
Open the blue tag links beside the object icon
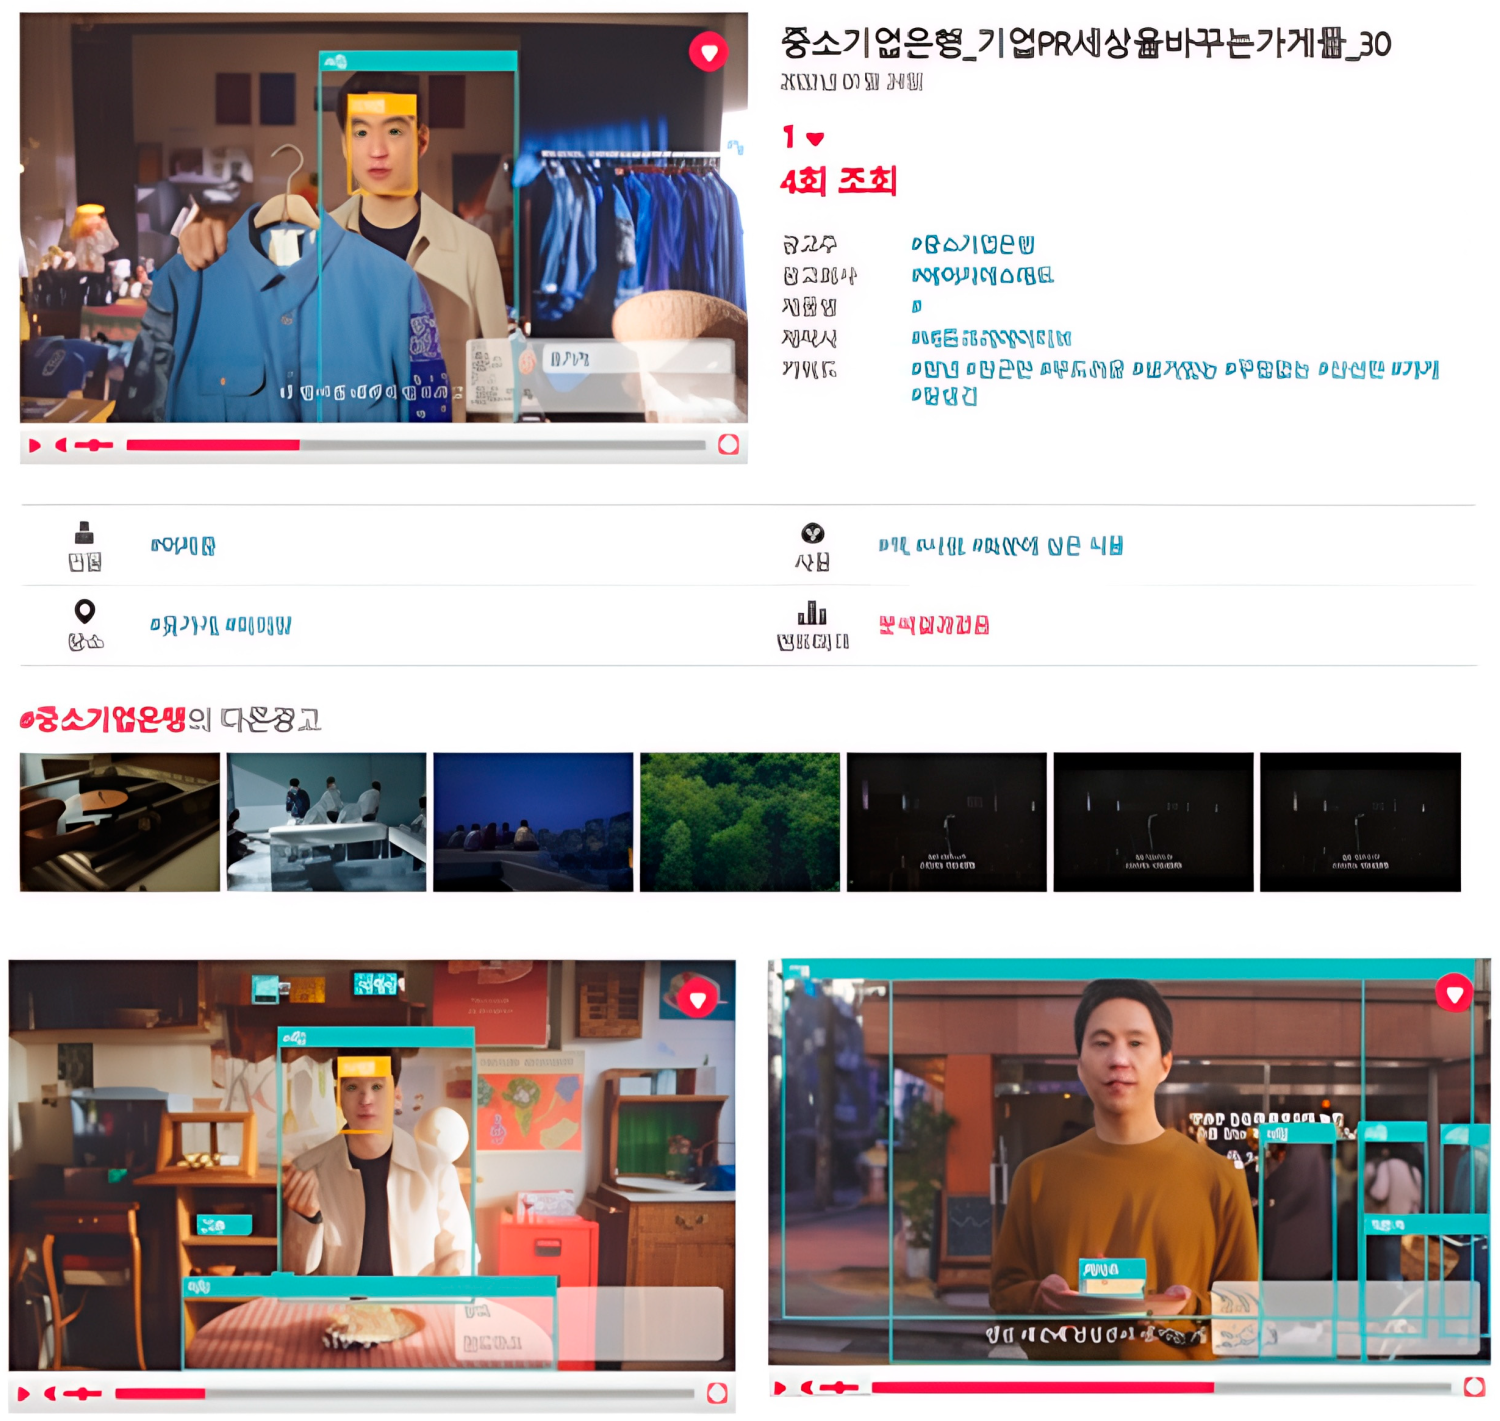pyautogui.click(x=1001, y=546)
